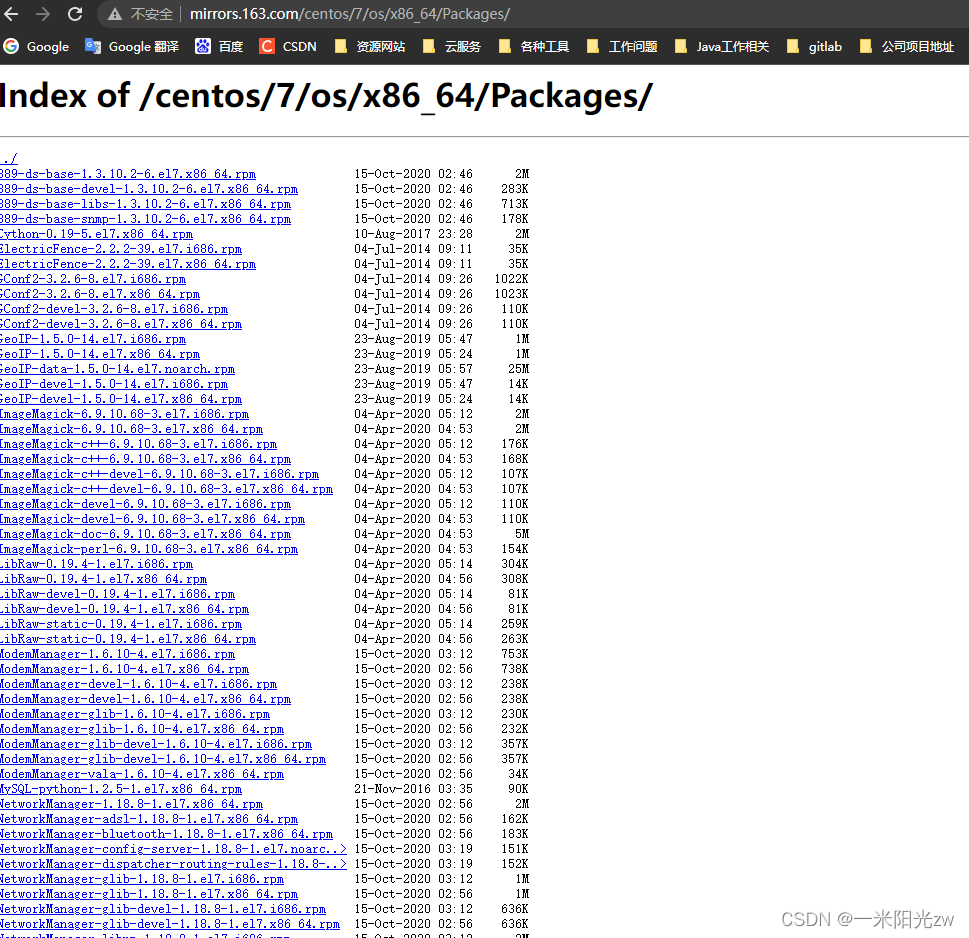
Task: Click the browser back arrow
Action: (x=11, y=14)
